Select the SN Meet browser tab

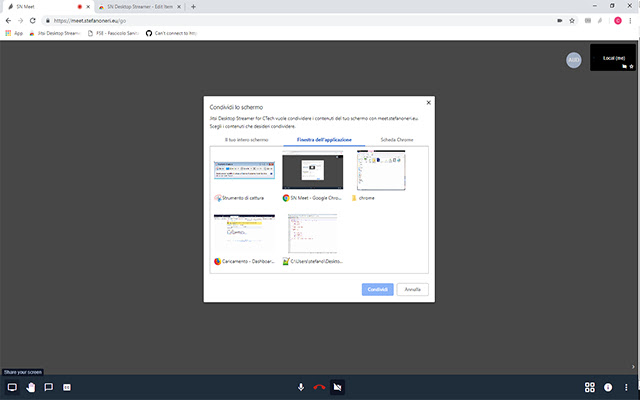click(49, 7)
